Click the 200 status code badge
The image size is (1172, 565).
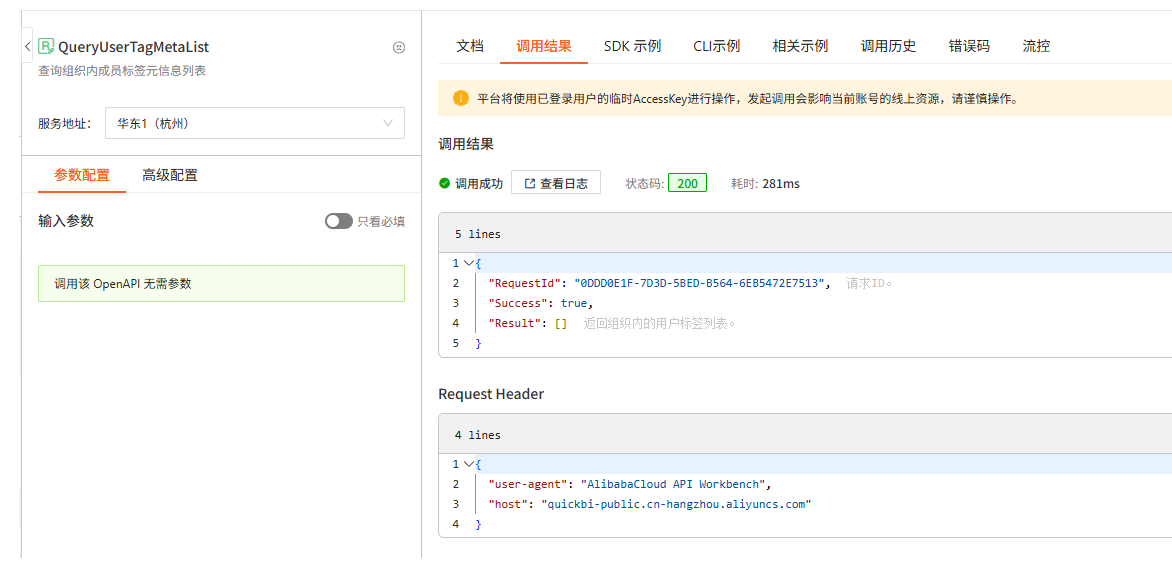pos(687,183)
